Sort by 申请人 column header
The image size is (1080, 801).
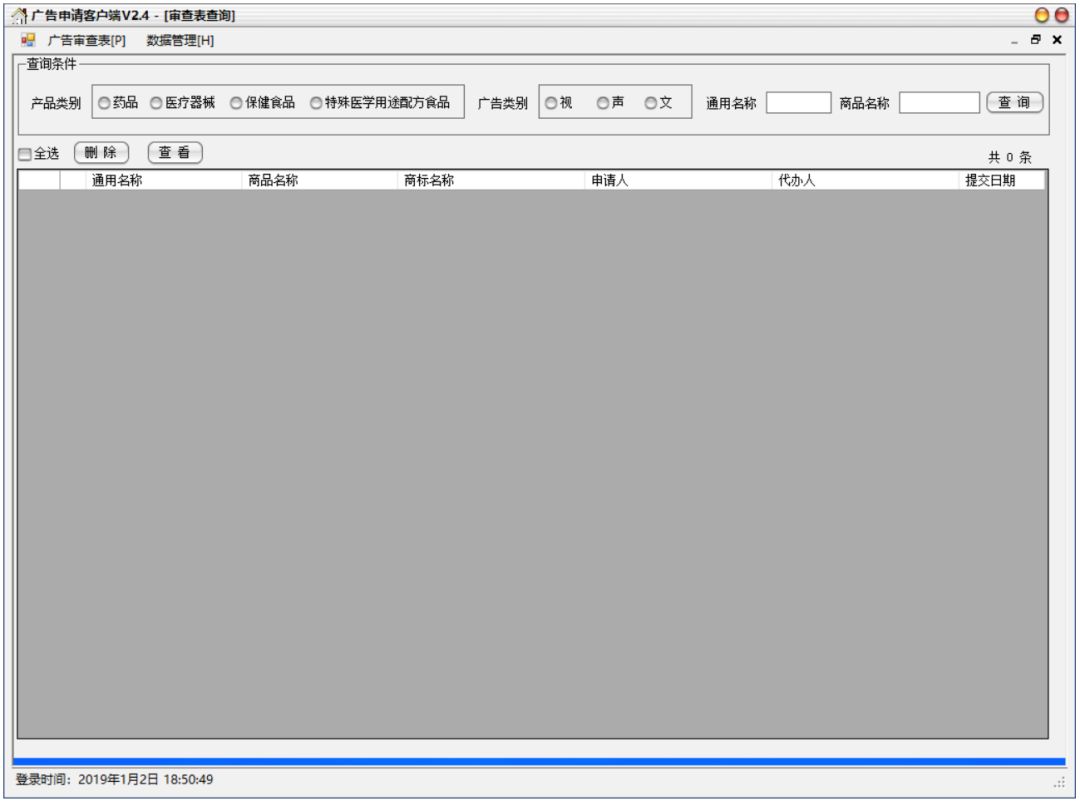pos(678,180)
